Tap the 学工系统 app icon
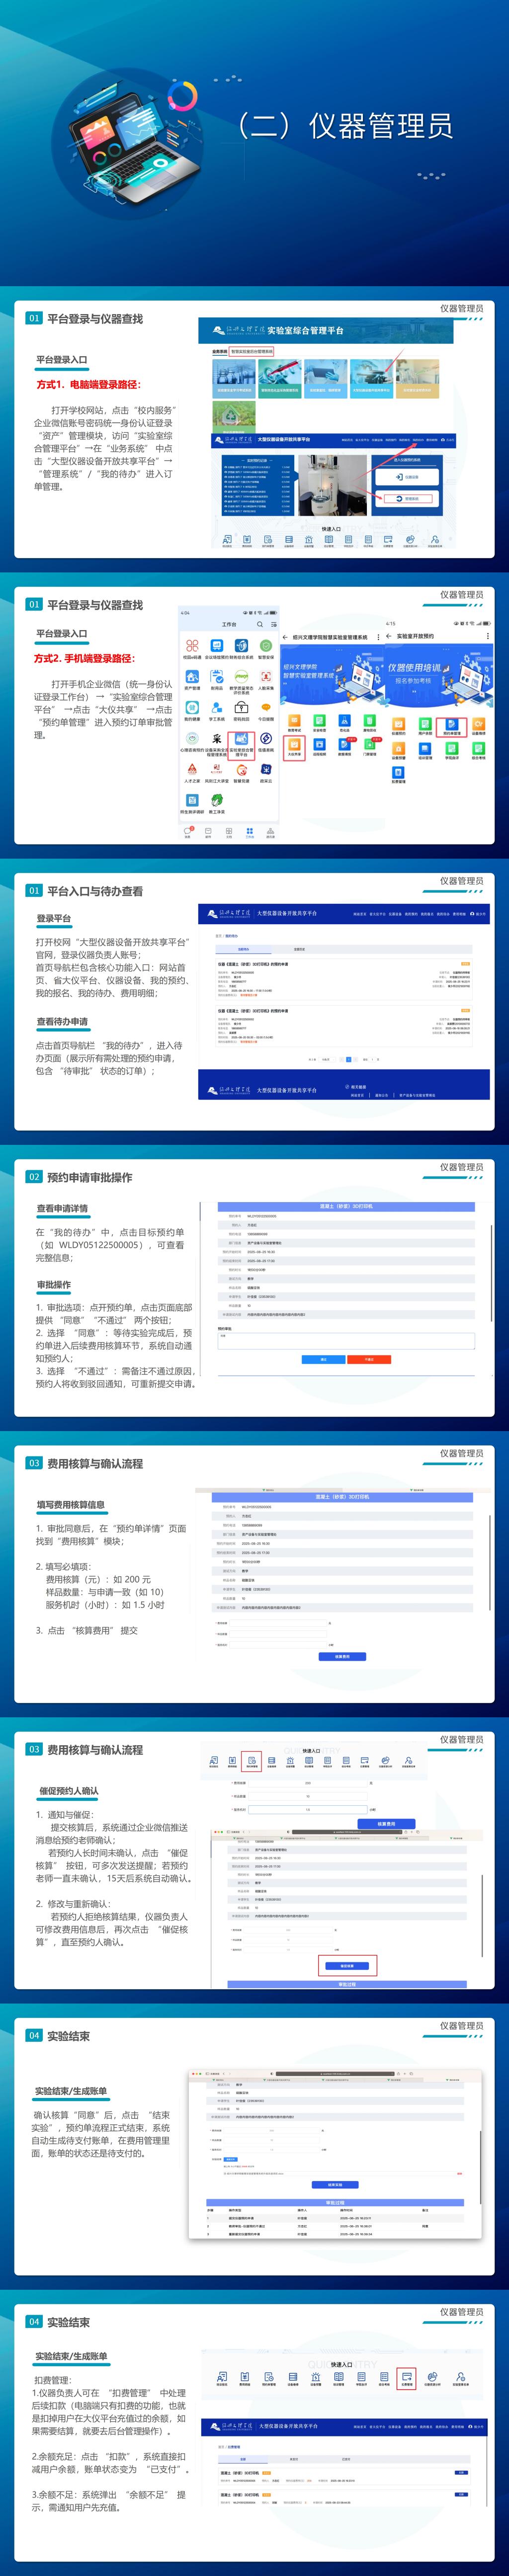 click(216, 710)
